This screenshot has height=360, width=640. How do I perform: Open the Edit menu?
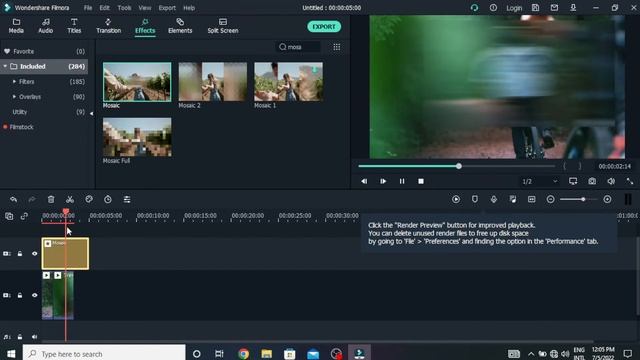click(104, 8)
